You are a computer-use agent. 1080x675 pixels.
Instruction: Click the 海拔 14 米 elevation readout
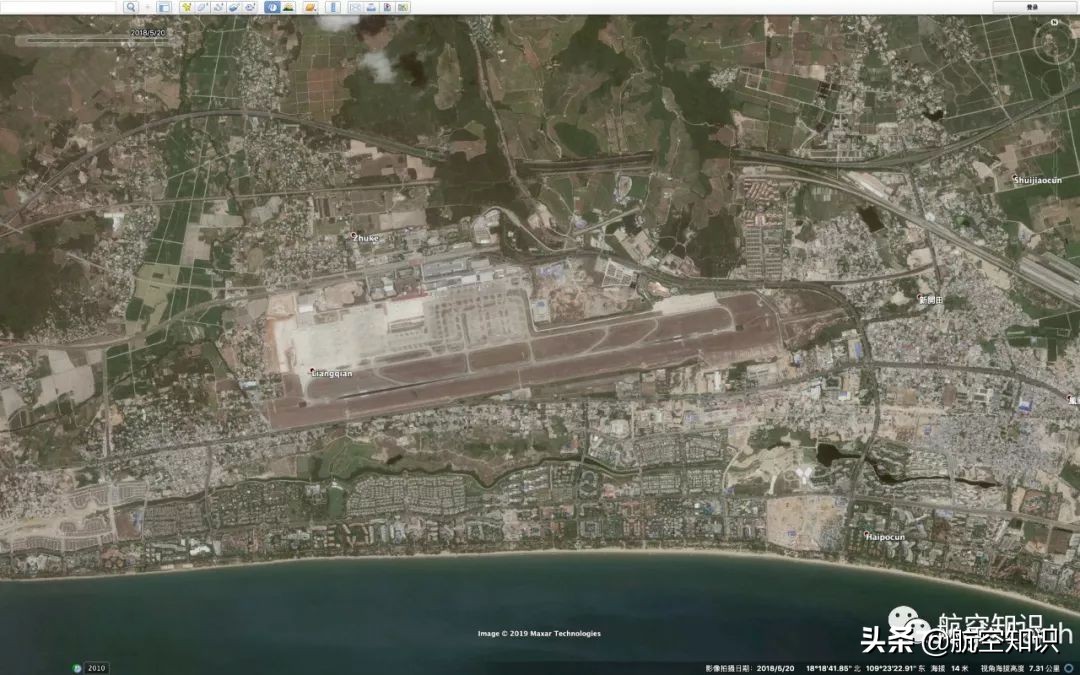[950, 668]
